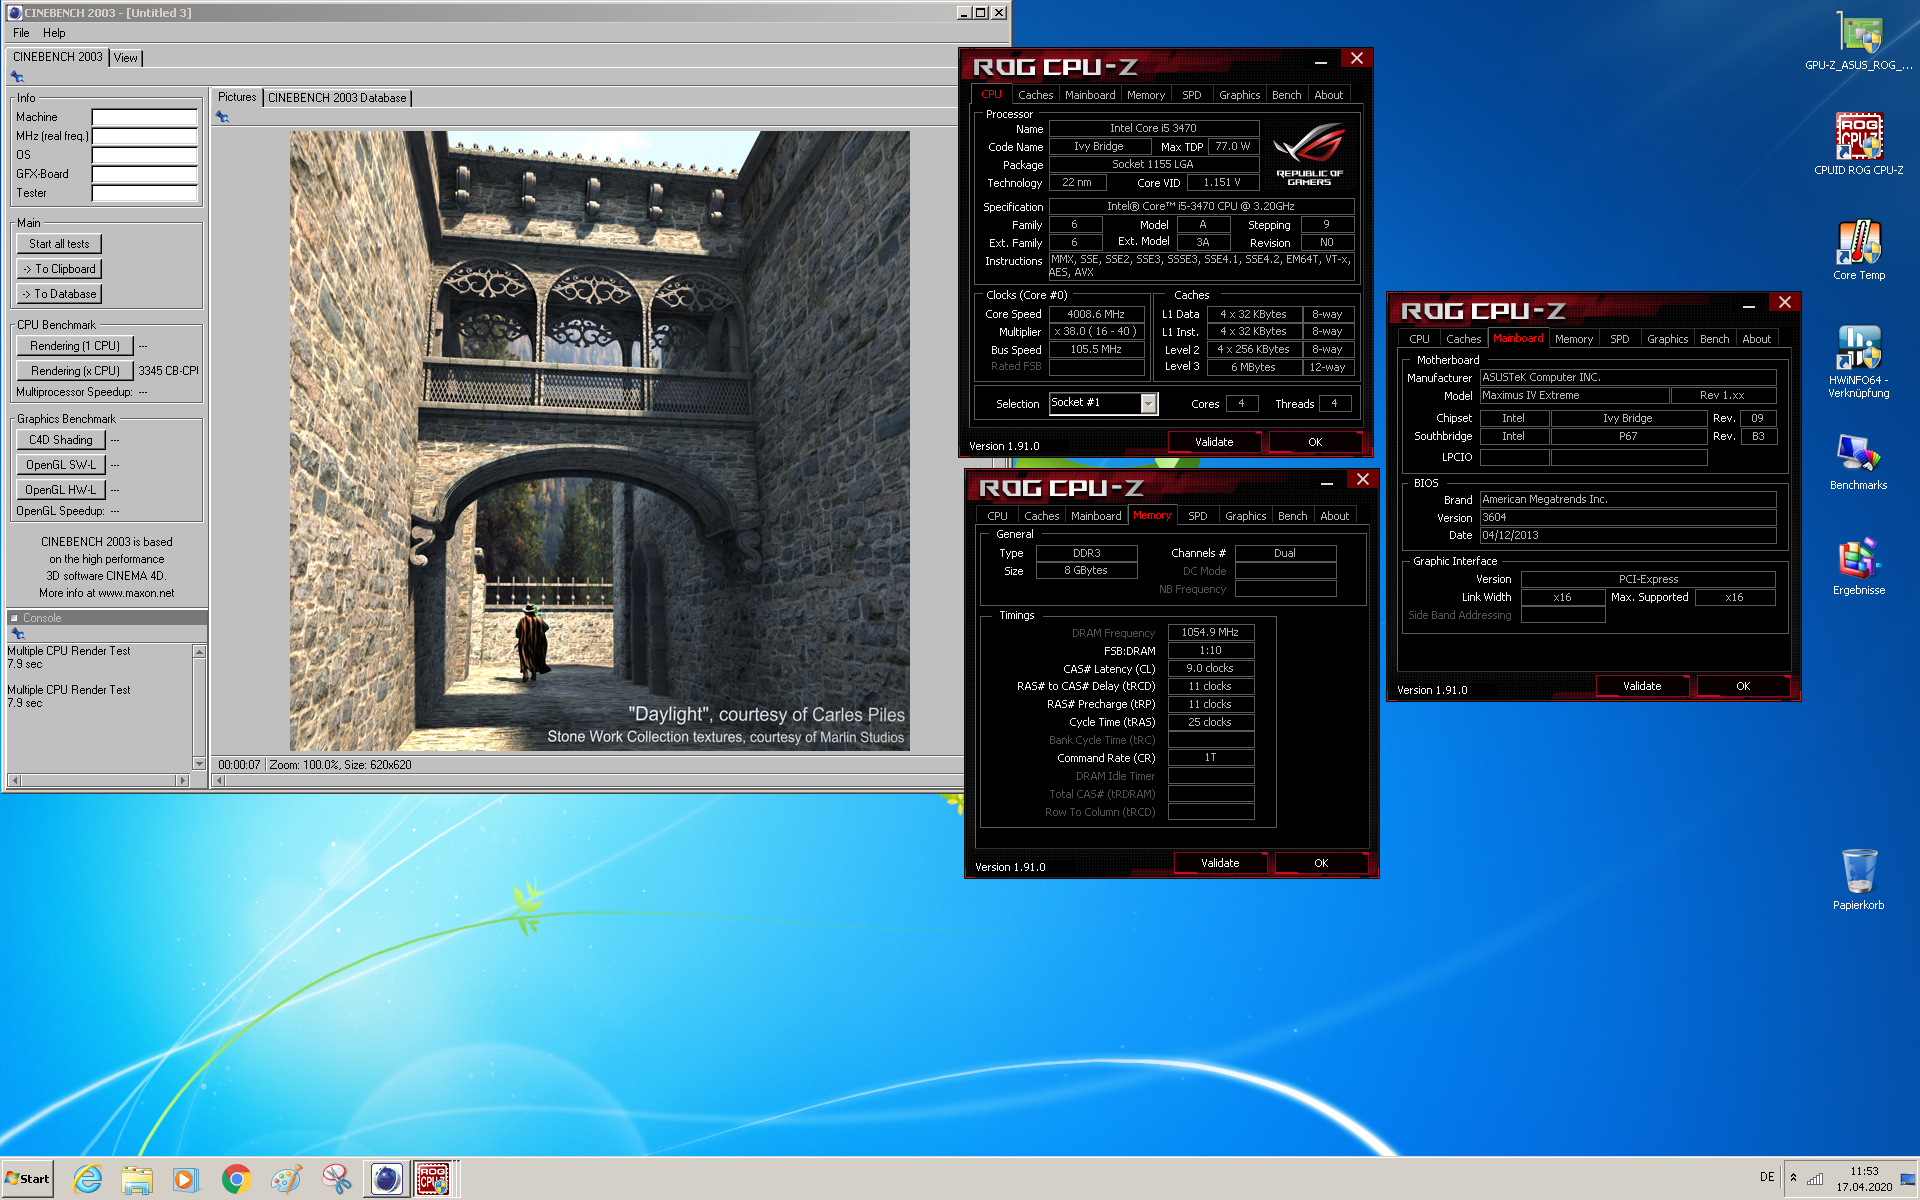Launch Core Temp desktop shortcut

1858,250
